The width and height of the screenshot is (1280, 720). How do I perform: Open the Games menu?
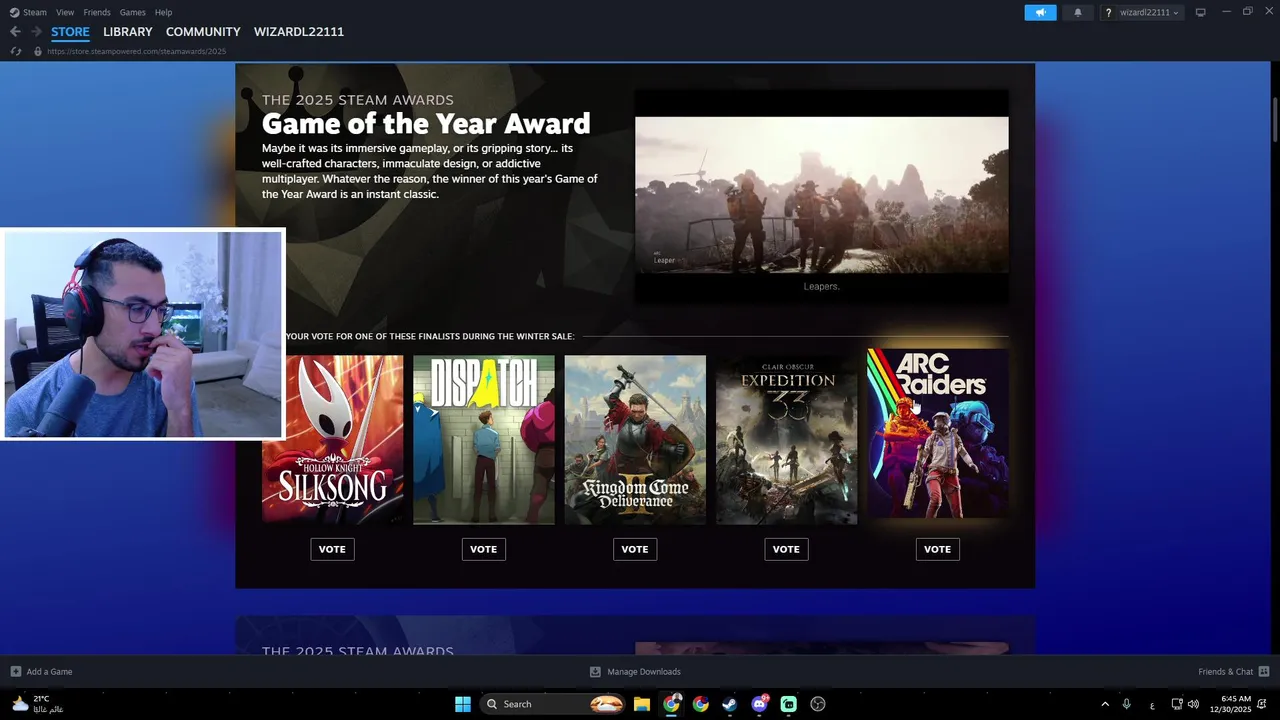click(x=132, y=12)
